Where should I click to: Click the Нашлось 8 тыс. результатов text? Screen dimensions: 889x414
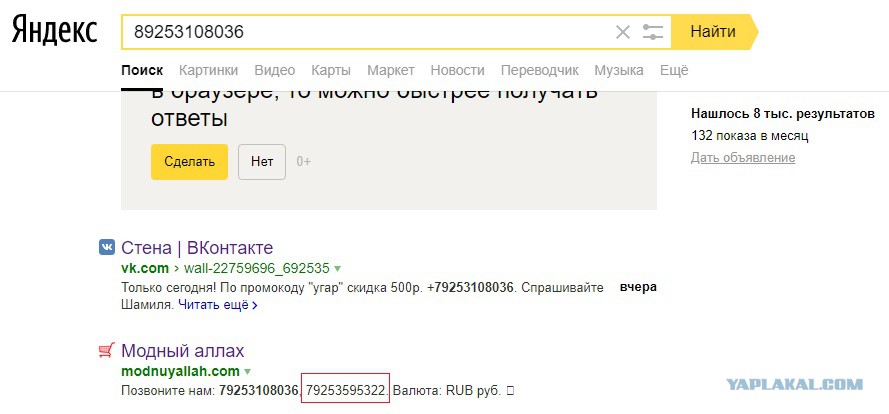point(782,114)
